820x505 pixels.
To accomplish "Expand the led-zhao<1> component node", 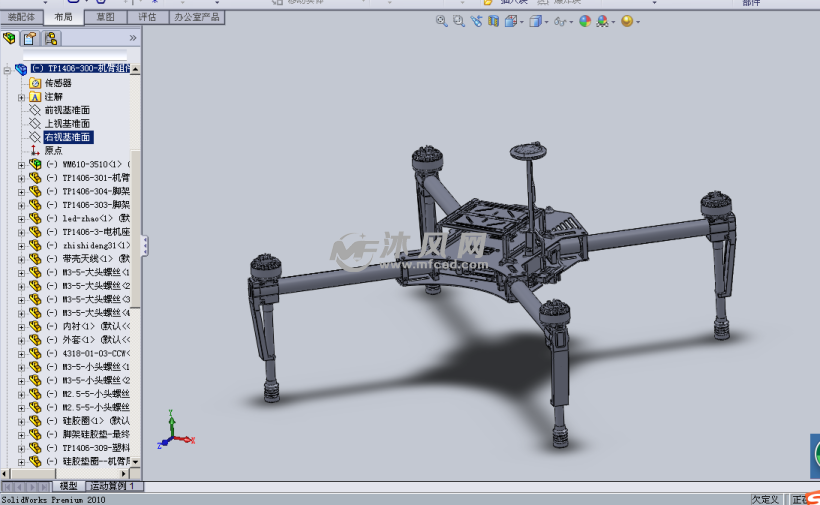I will [x=21, y=218].
